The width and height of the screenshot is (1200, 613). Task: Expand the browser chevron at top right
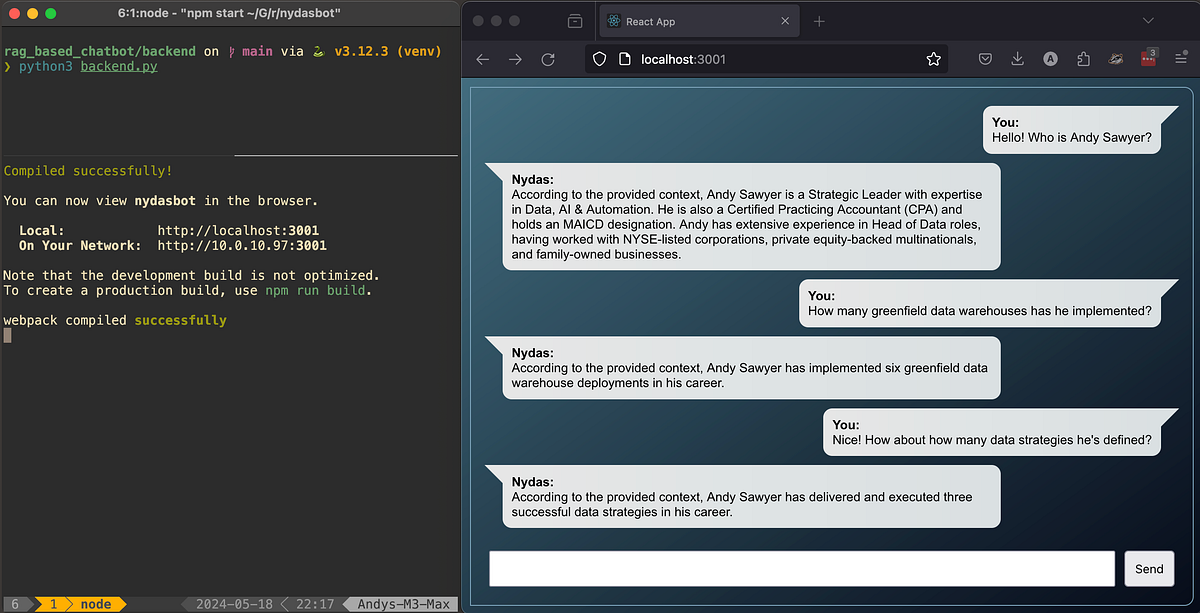click(x=1146, y=20)
